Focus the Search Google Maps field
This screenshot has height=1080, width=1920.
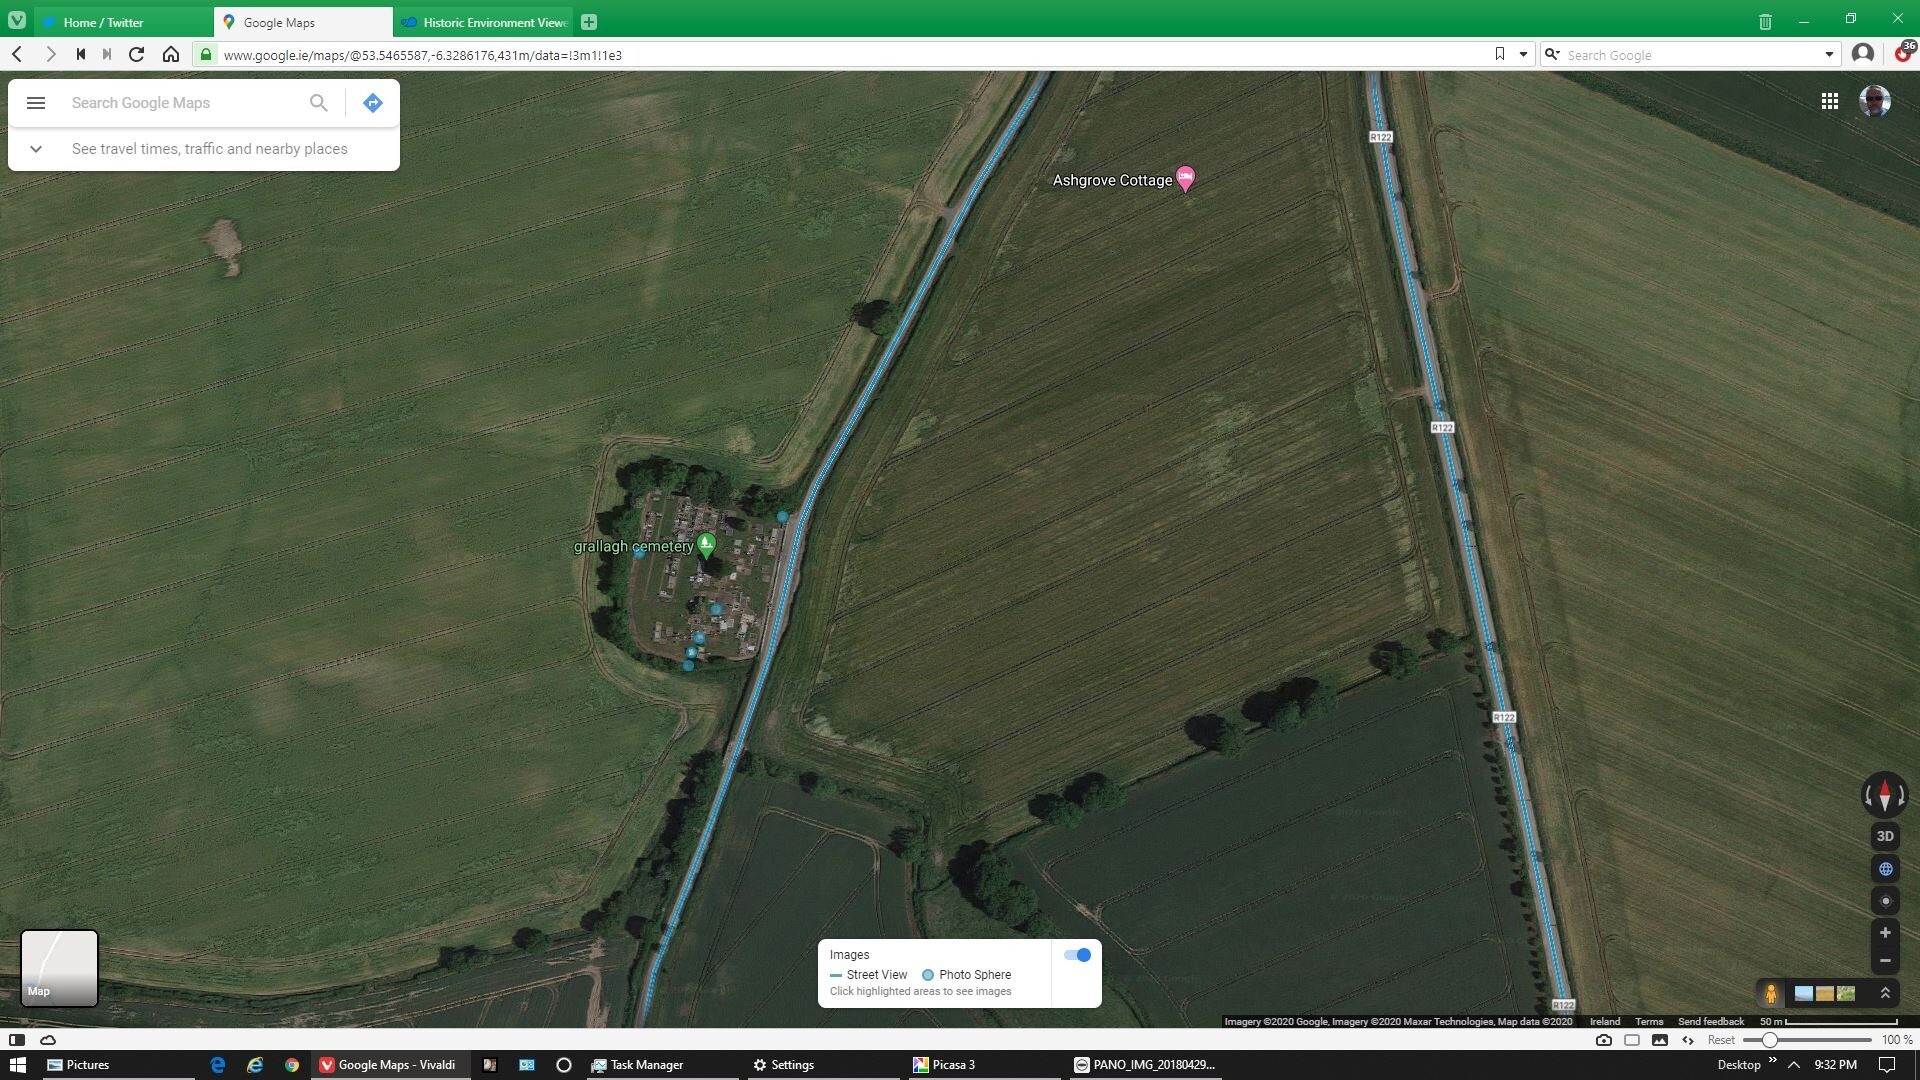[x=185, y=103]
